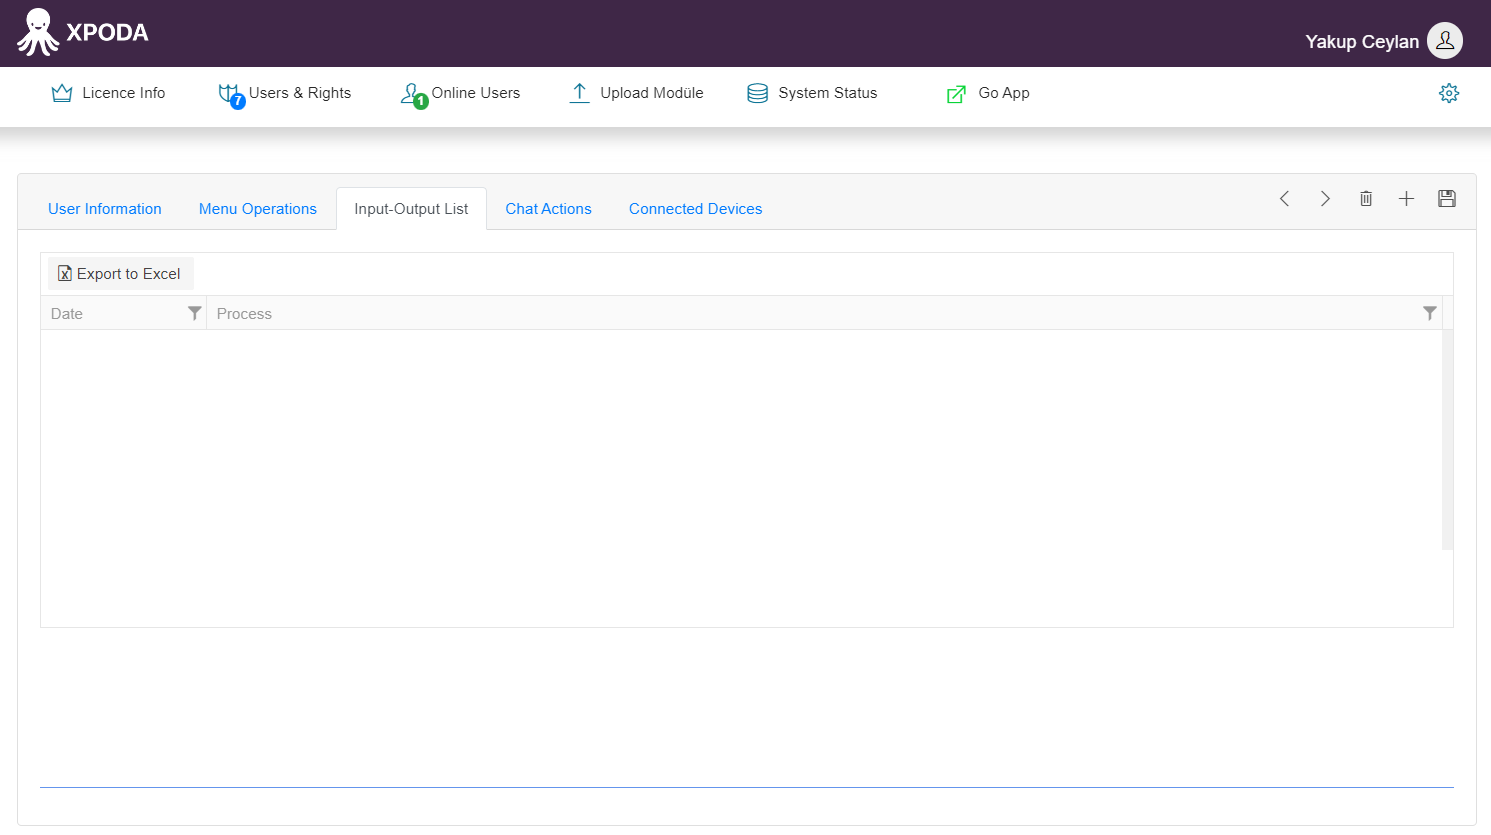Click the Users & Rights shield icon
Viewport: 1491px width, 835px height.
coord(230,94)
